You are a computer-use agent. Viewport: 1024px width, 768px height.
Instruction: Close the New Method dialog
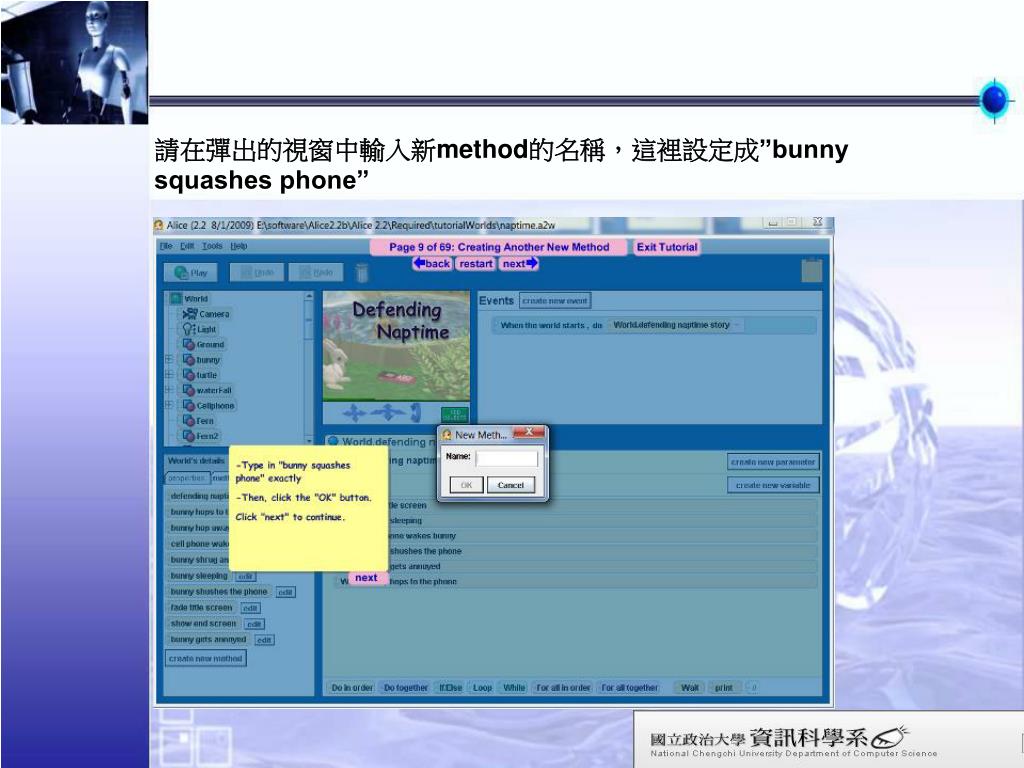pyautogui.click(x=530, y=432)
